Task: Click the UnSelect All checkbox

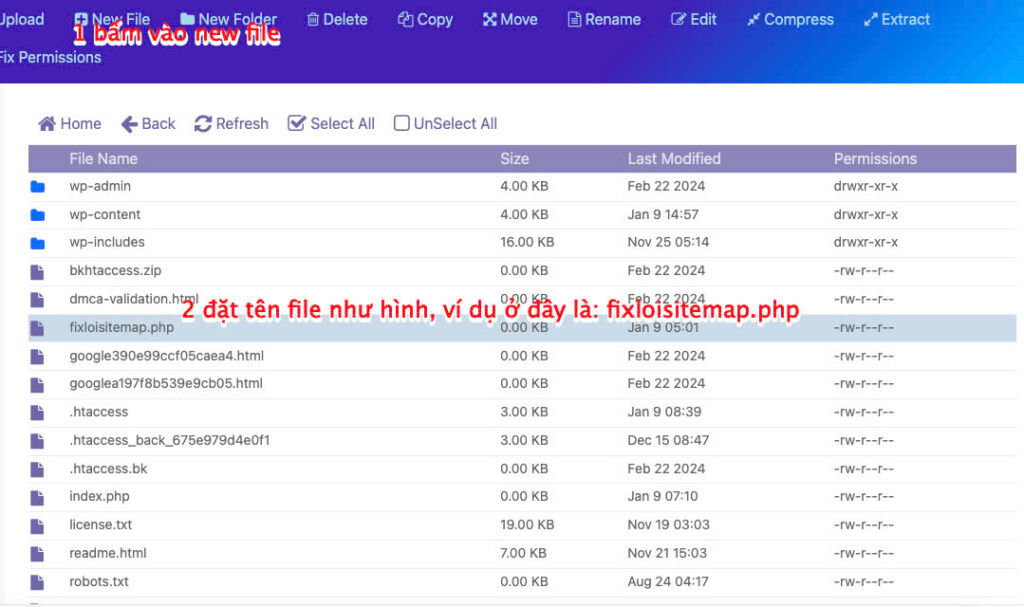Action: tap(401, 122)
